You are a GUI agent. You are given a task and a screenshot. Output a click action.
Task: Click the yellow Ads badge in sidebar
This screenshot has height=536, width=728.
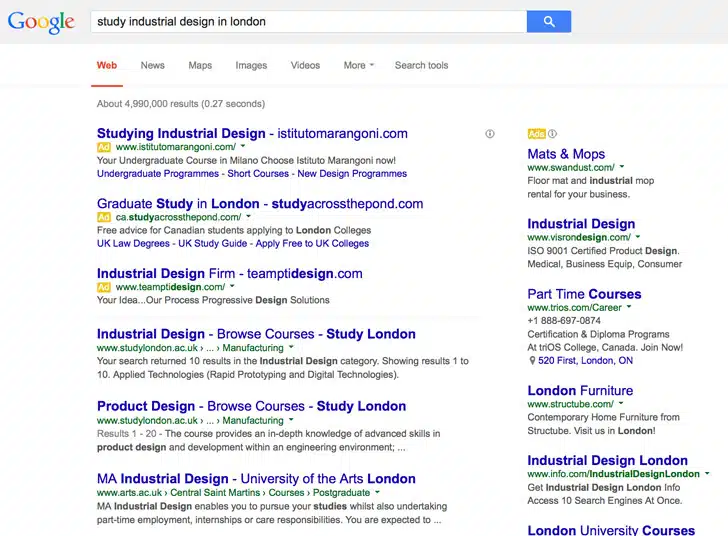536,134
